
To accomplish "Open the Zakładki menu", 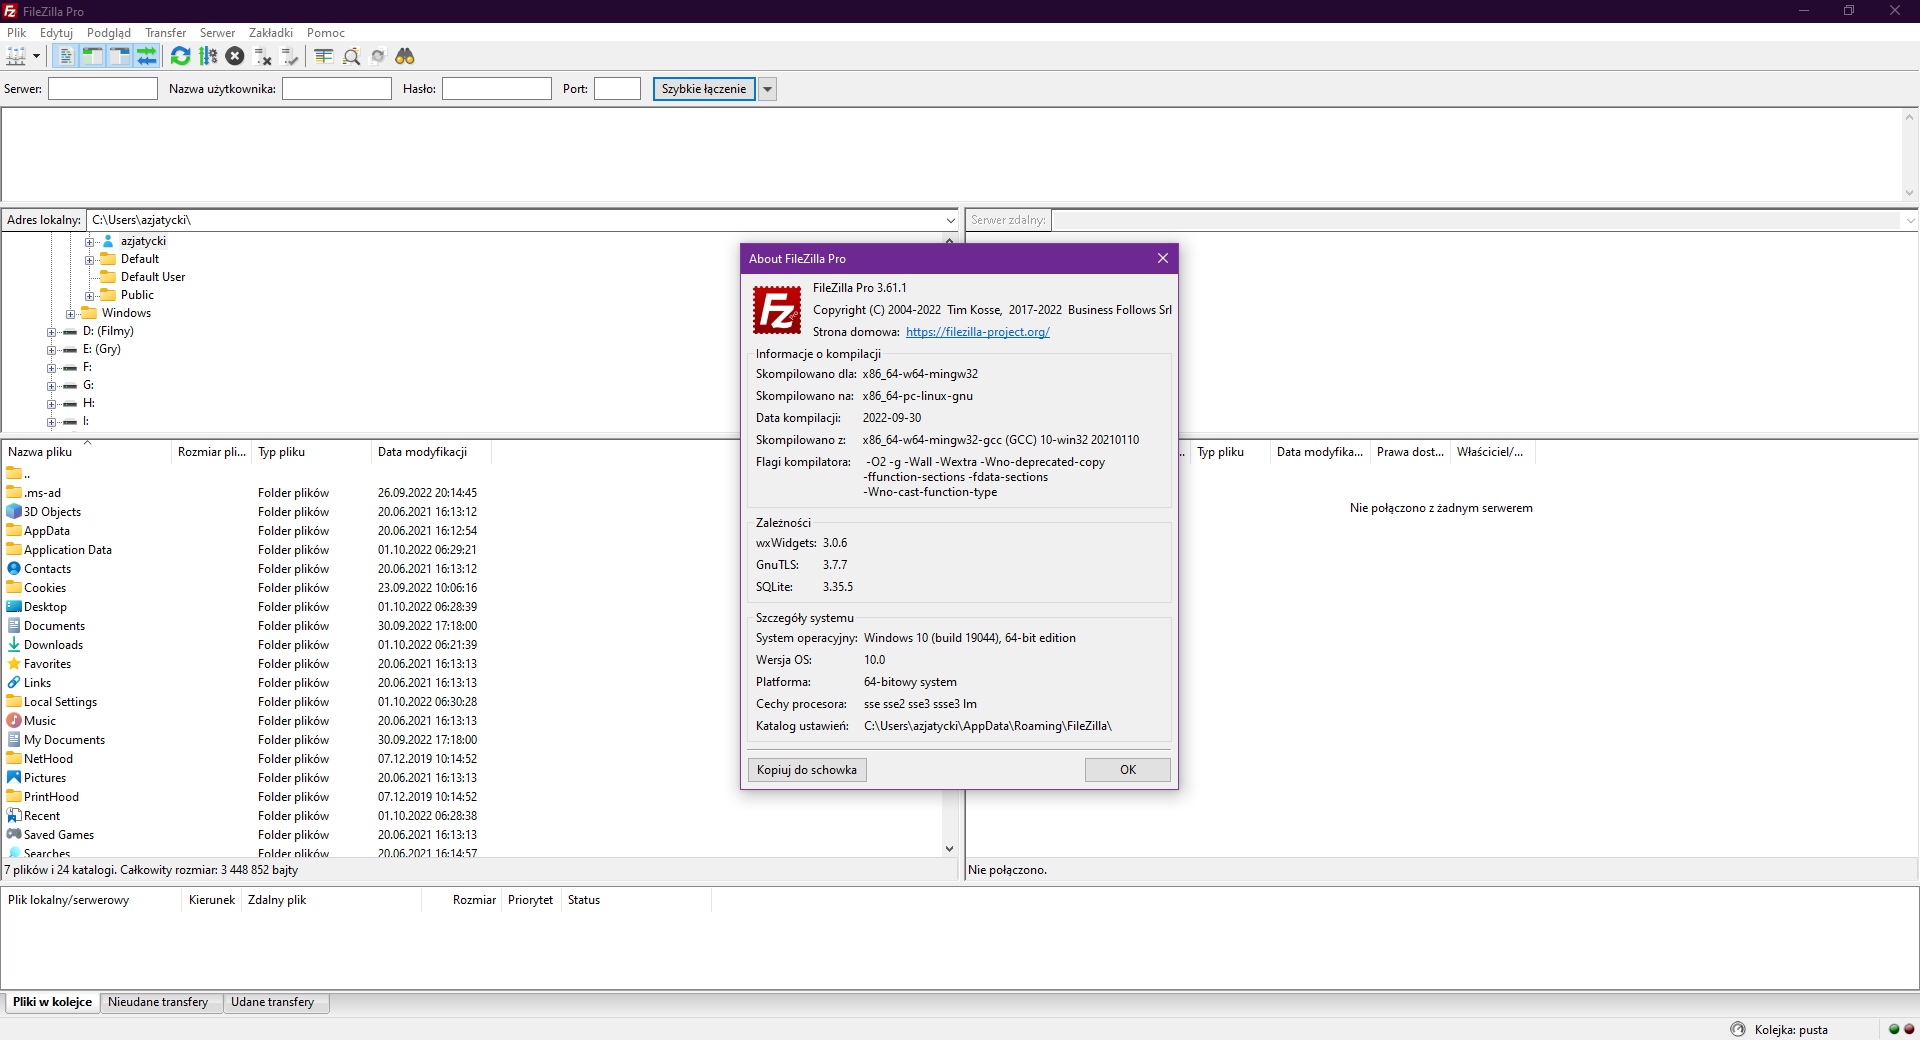I will tap(271, 33).
